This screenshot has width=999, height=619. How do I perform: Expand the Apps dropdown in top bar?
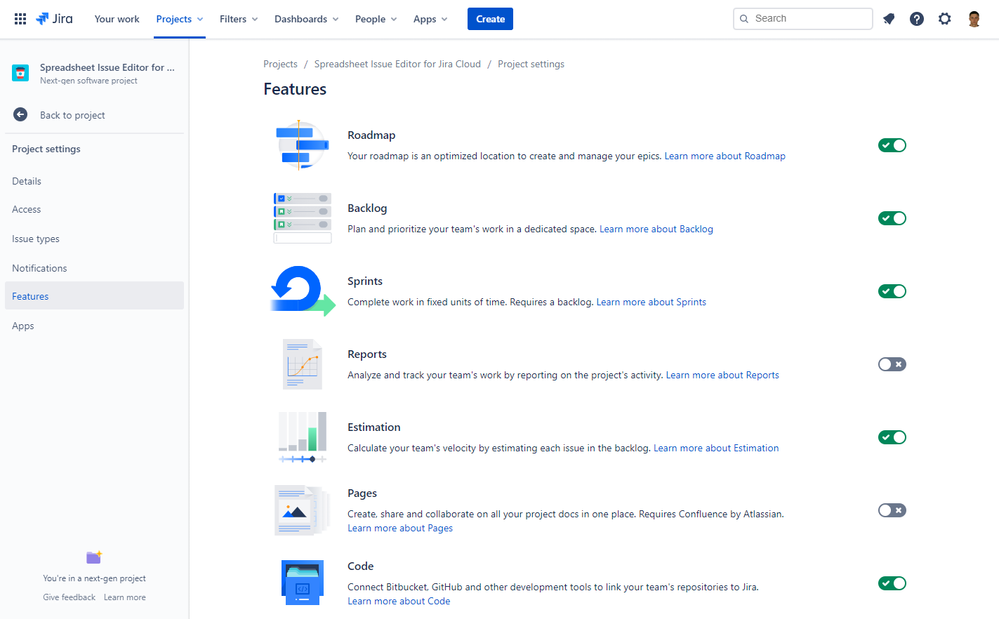430,19
